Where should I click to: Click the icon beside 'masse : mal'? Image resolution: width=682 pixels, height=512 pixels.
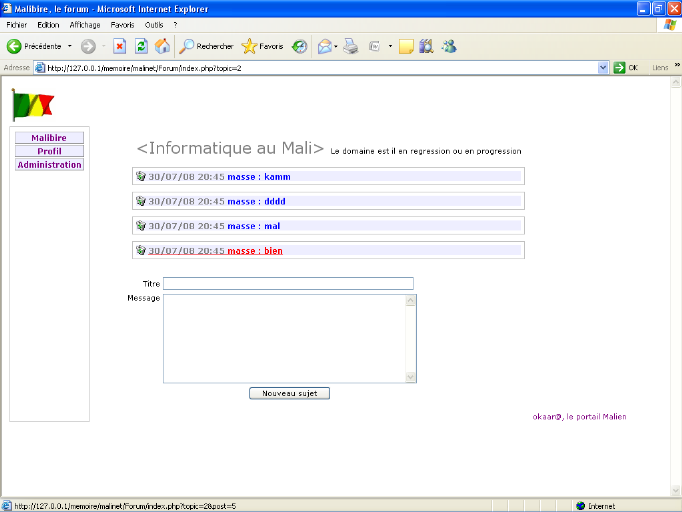coord(140,225)
